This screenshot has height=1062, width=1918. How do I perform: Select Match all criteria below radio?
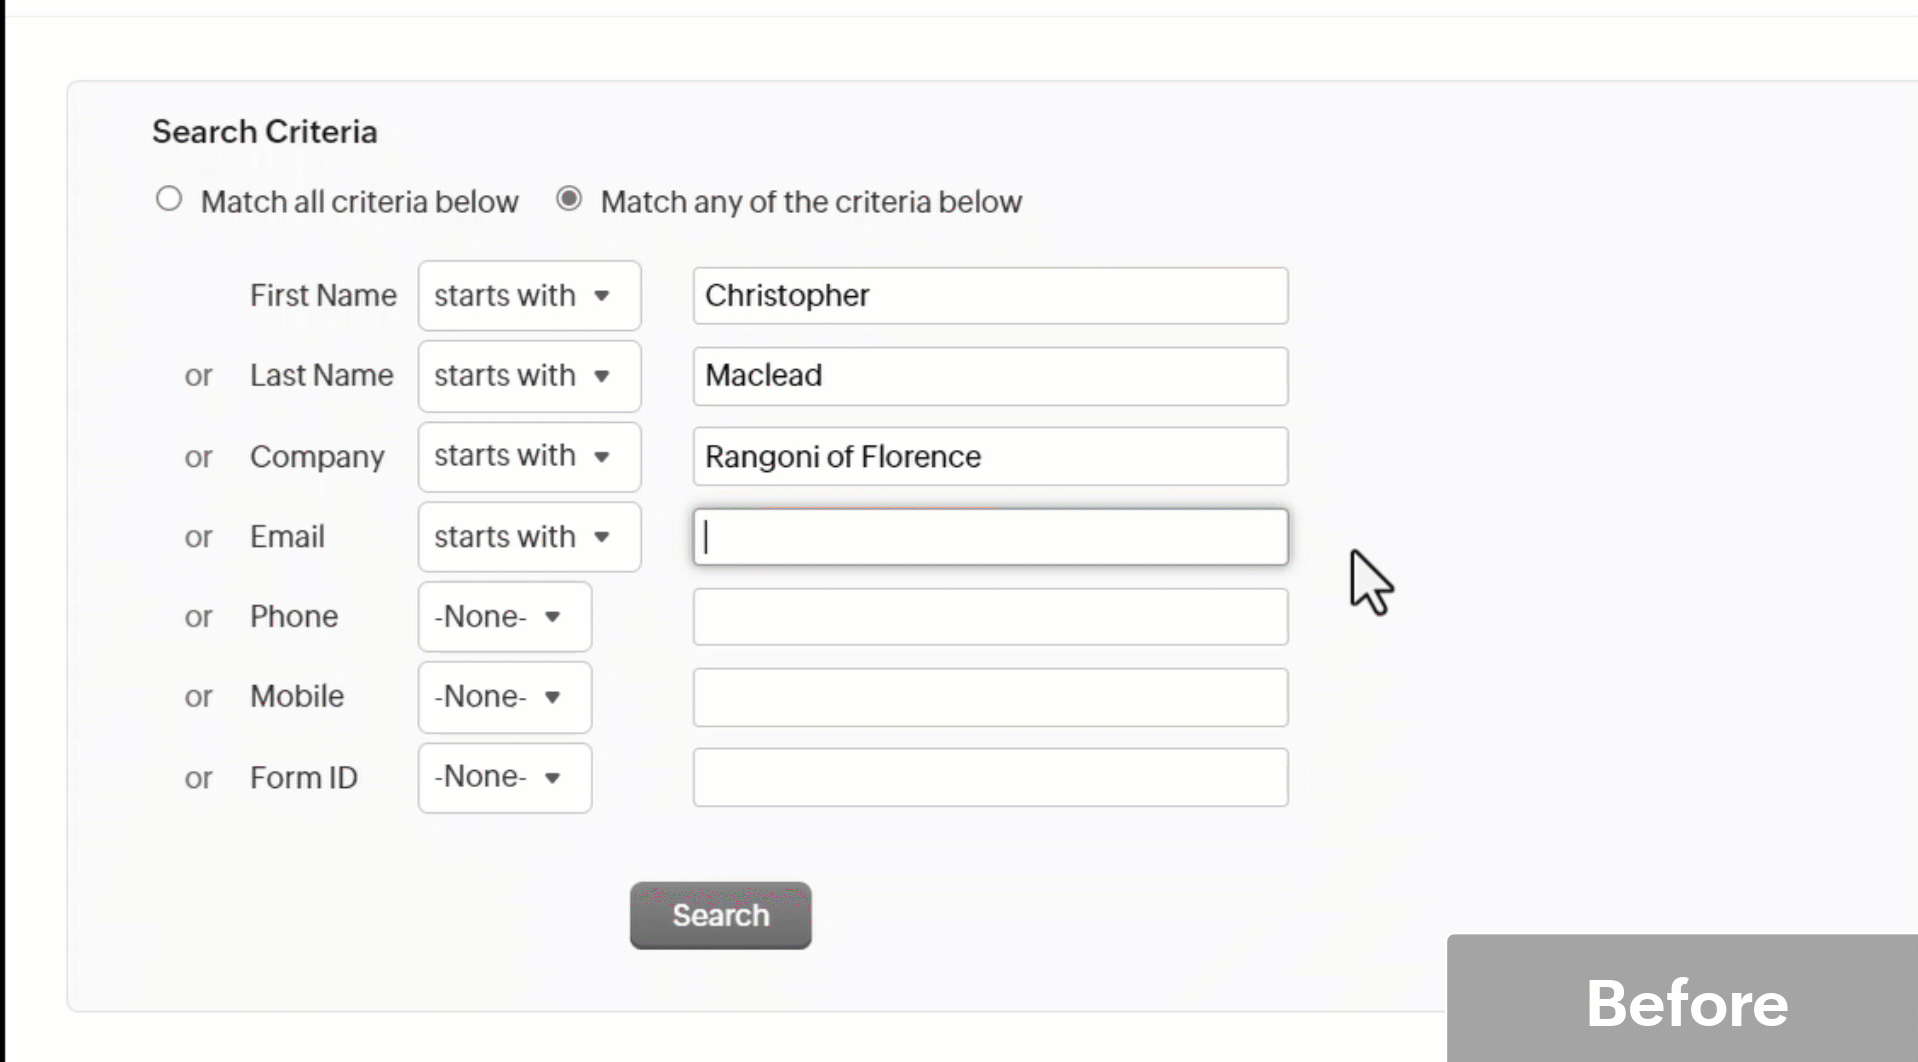click(169, 199)
